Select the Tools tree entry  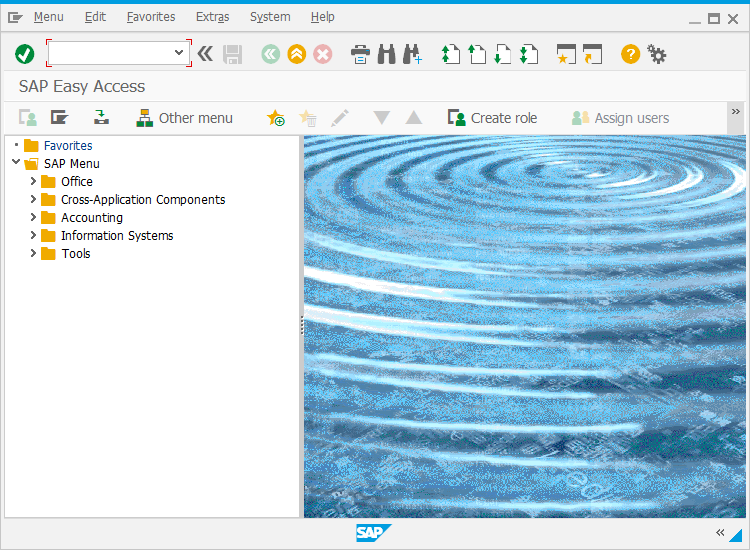[x=76, y=253]
